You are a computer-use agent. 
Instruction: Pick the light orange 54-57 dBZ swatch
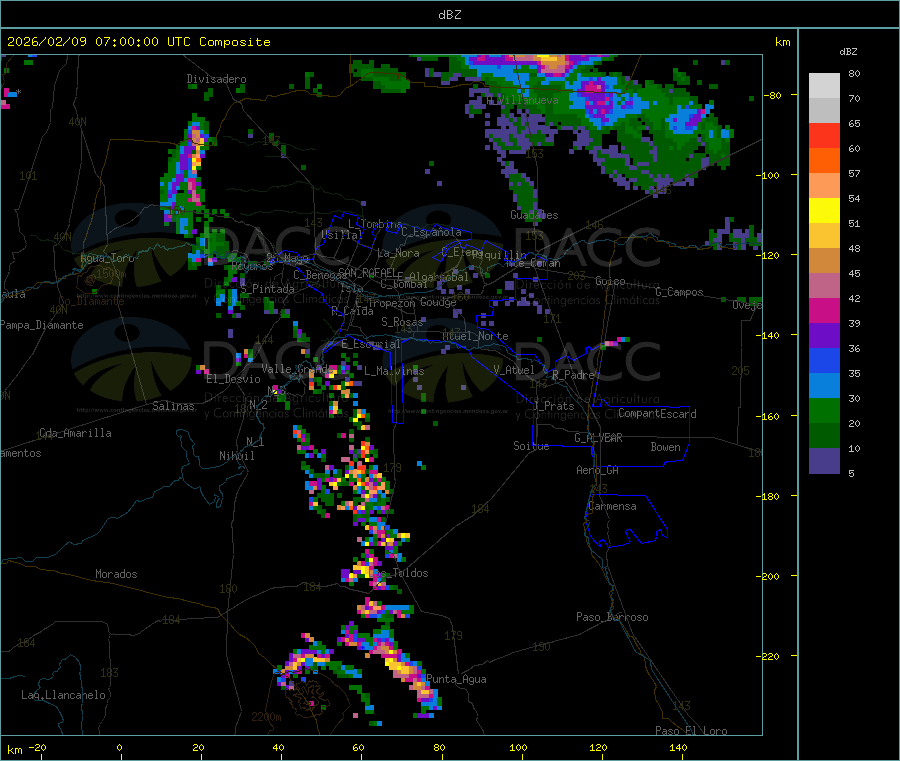click(x=824, y=185)
